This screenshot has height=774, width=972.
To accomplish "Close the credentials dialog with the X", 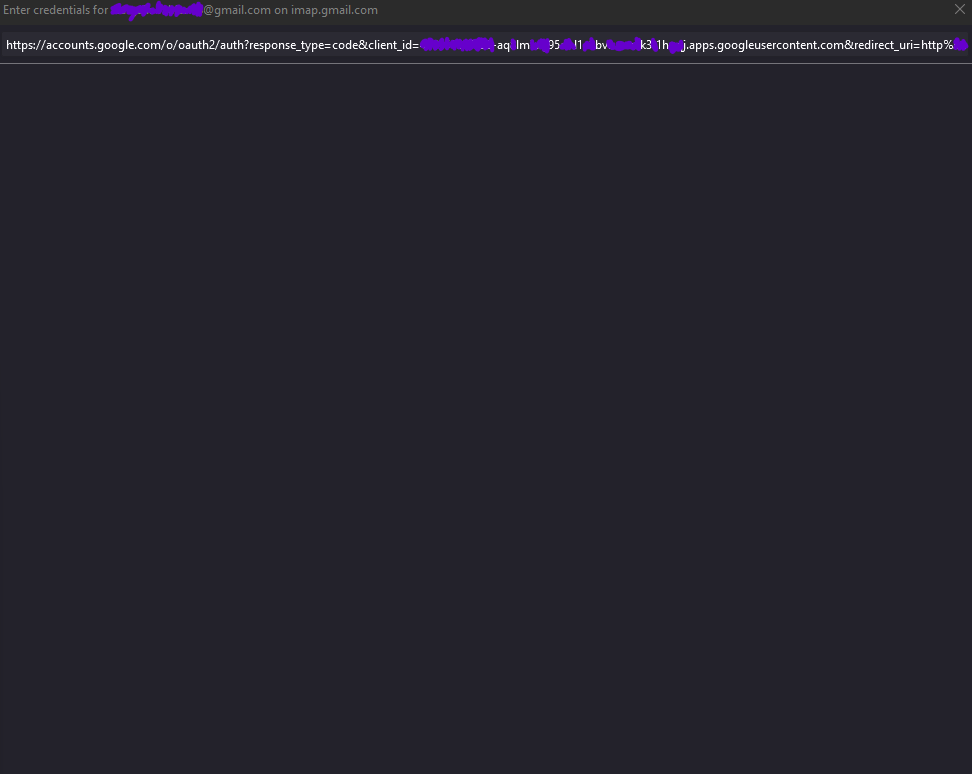I will tap(960, 9).
